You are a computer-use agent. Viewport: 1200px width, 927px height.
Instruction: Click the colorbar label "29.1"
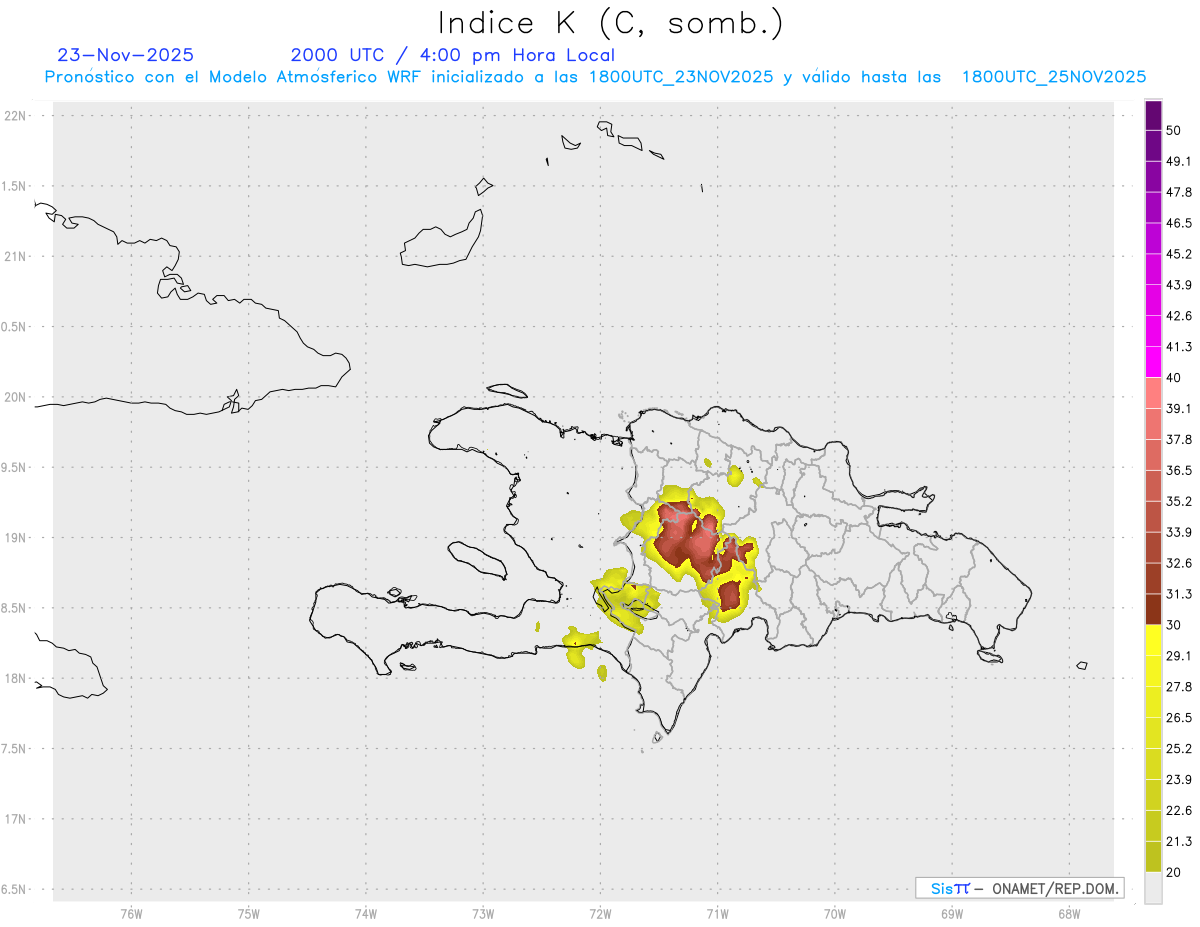(1179, 656)
